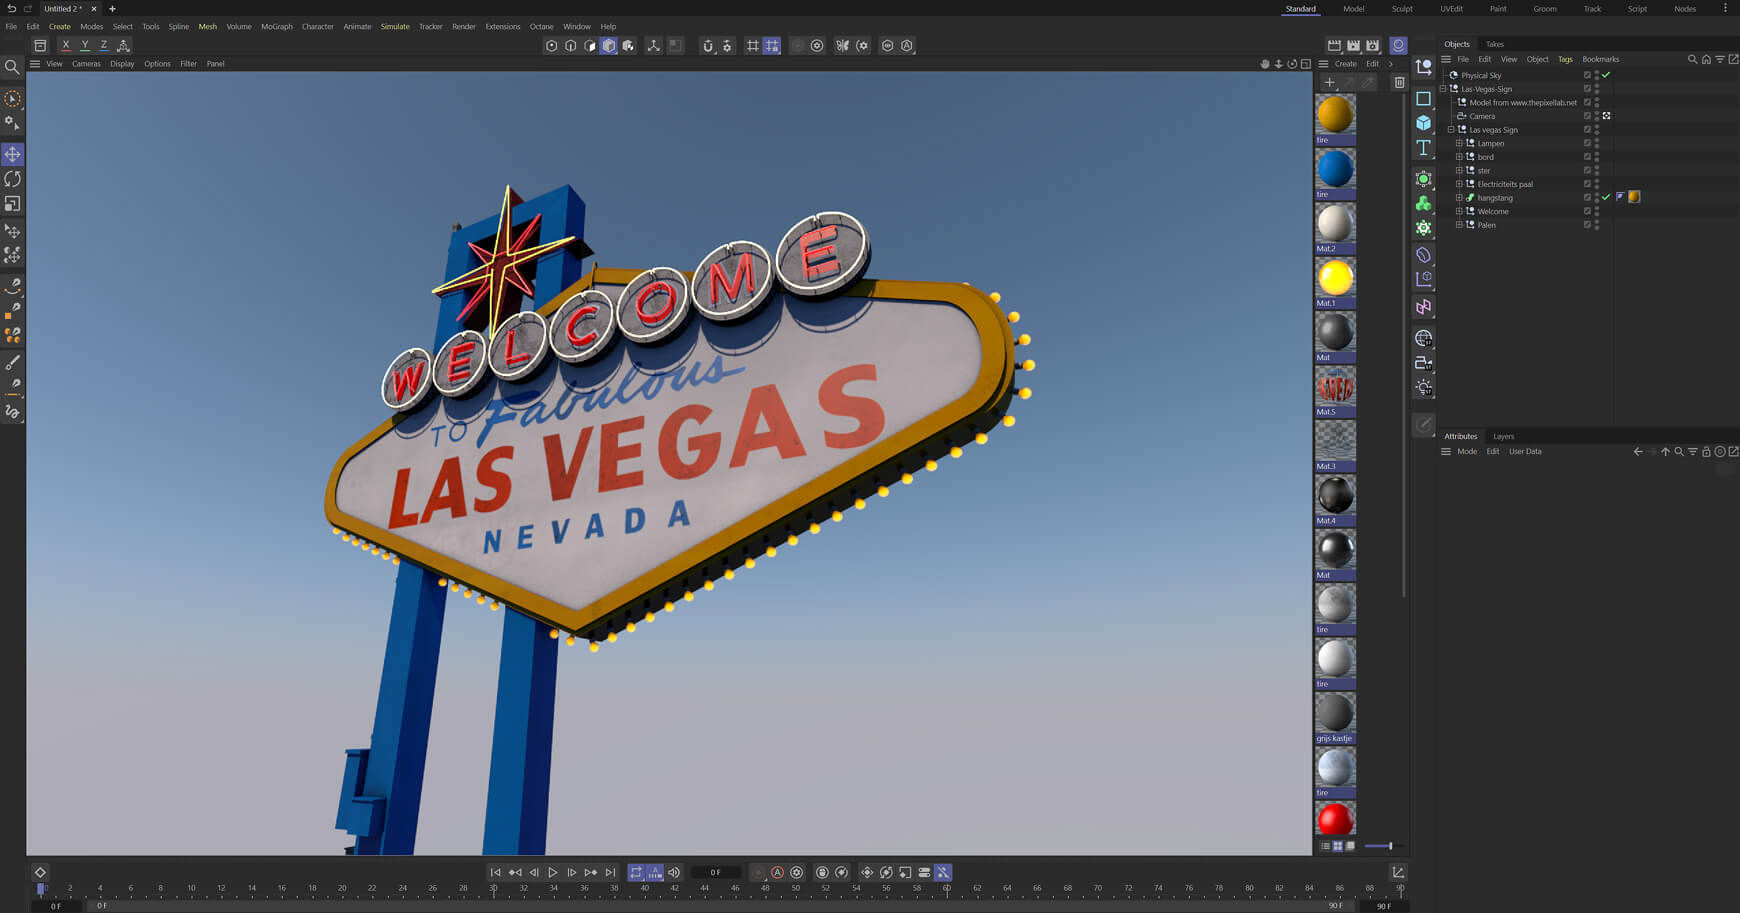Toggle visibility dots for Welcome object
Screen dimensions: 1740x913
point(1597,211)
